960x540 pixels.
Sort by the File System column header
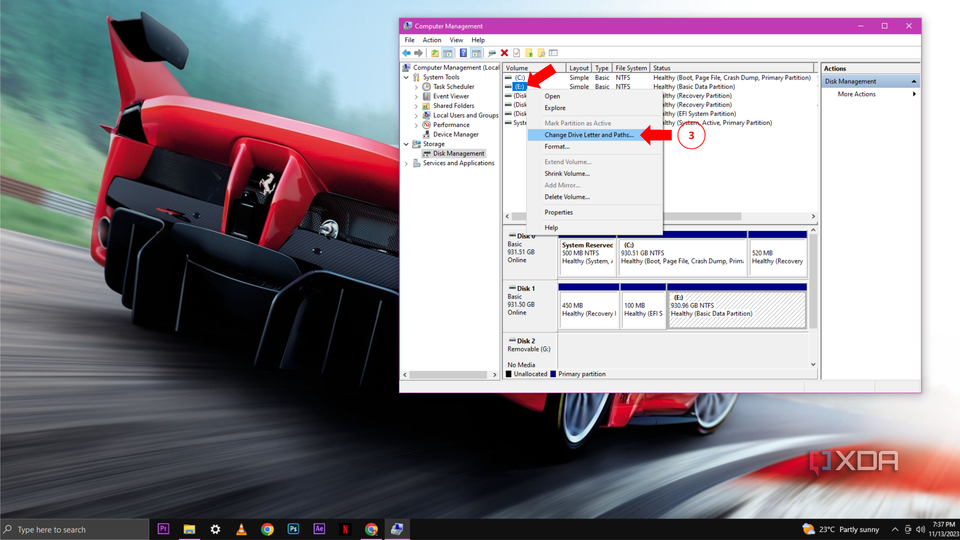point(631,68)
